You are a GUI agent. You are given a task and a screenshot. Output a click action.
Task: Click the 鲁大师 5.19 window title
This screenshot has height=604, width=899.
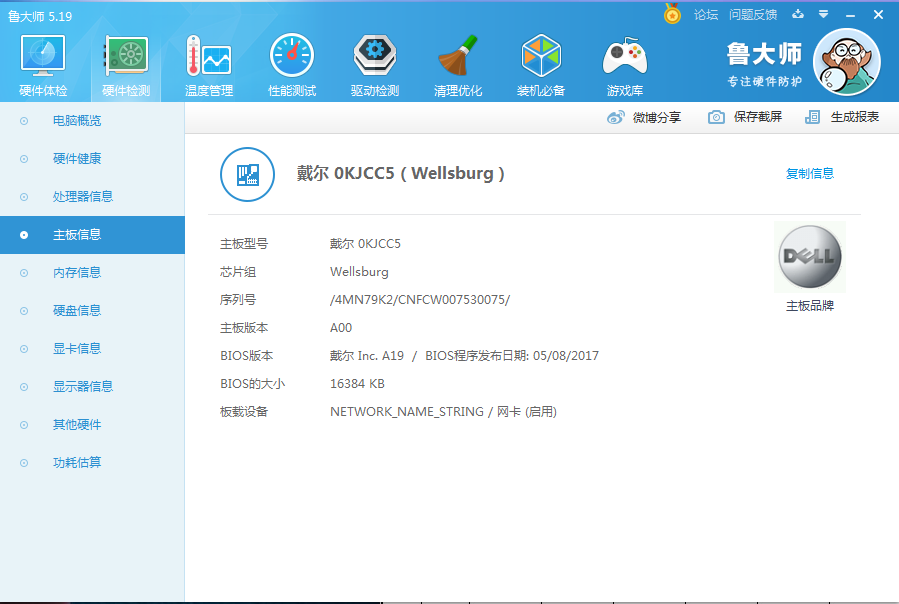pos(40,17)
